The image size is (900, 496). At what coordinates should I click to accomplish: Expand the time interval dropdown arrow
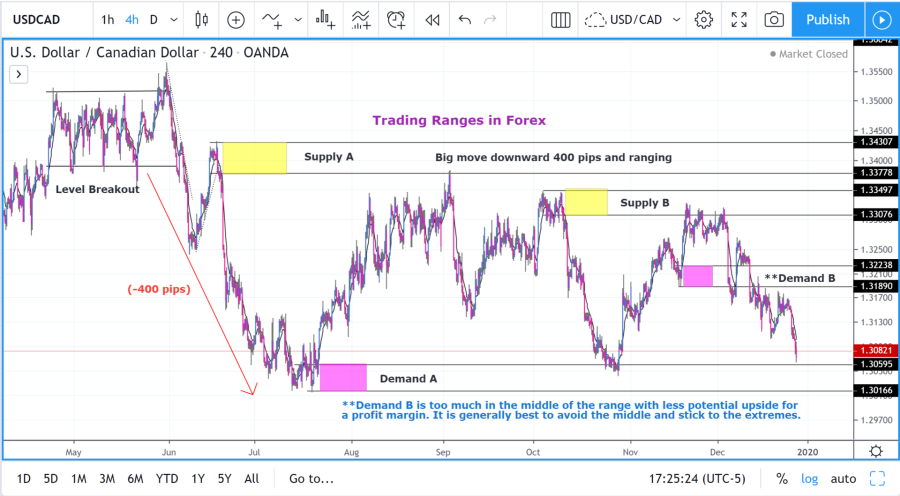click(x=175, y=19)
